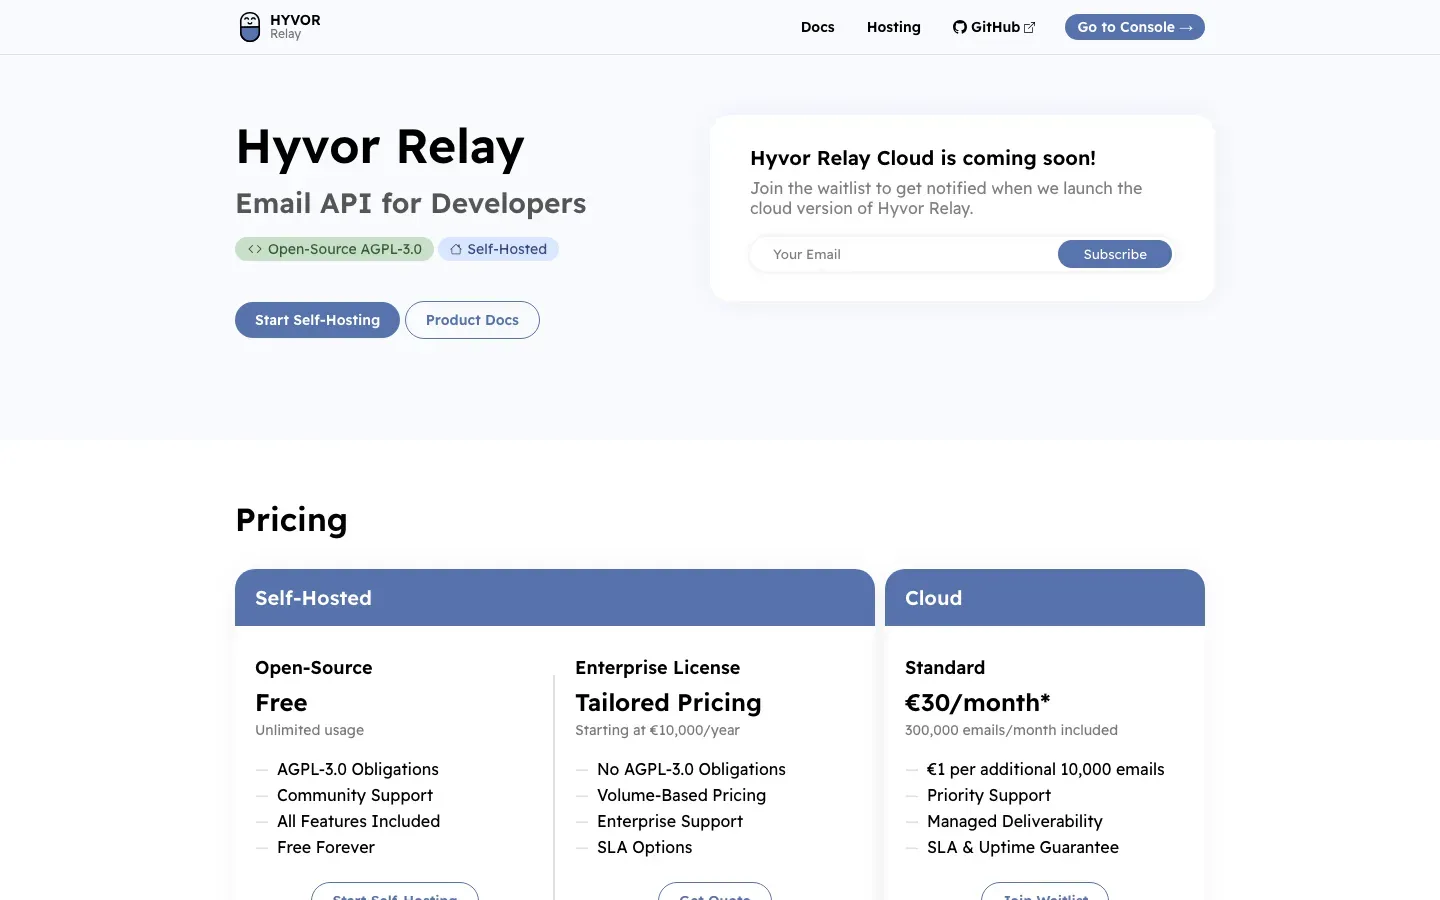Click the Subscribe button

[x=1115, y=254]
